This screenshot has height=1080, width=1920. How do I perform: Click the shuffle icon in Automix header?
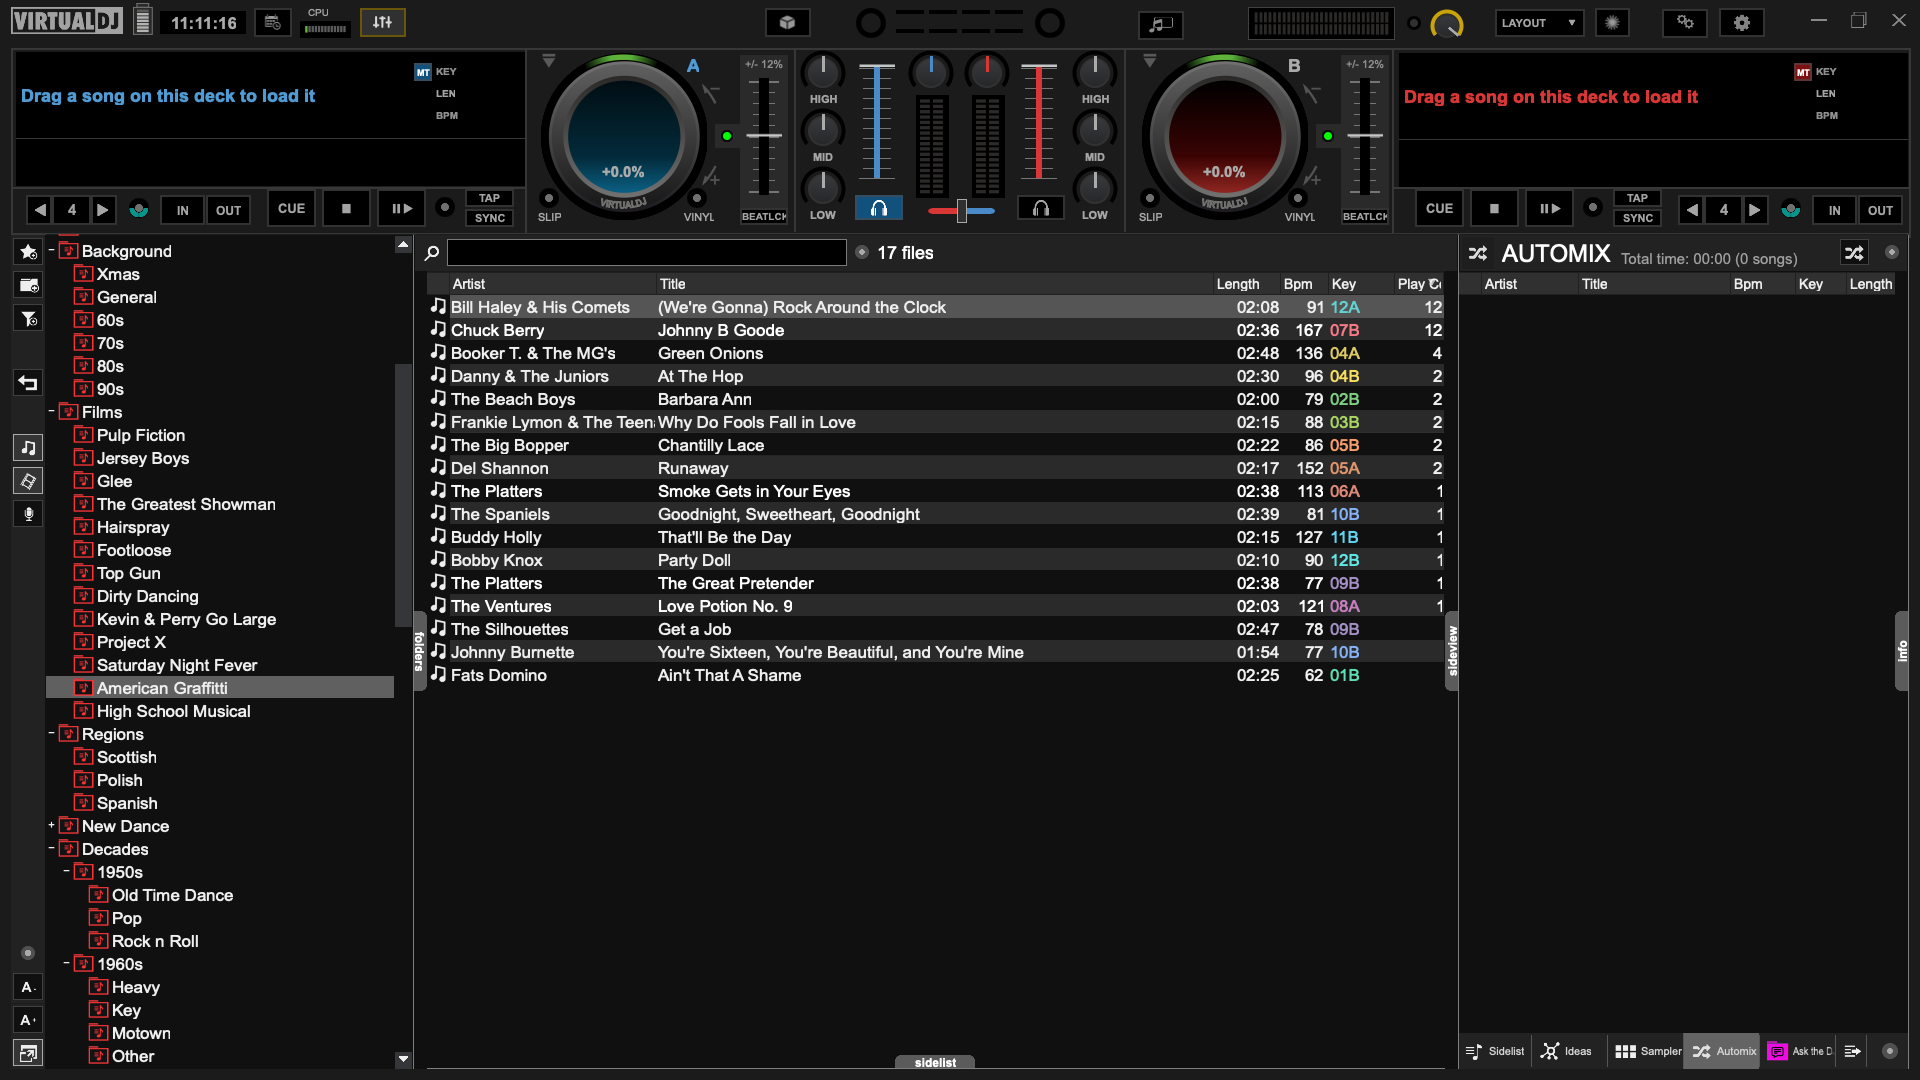click(1854, 253)
